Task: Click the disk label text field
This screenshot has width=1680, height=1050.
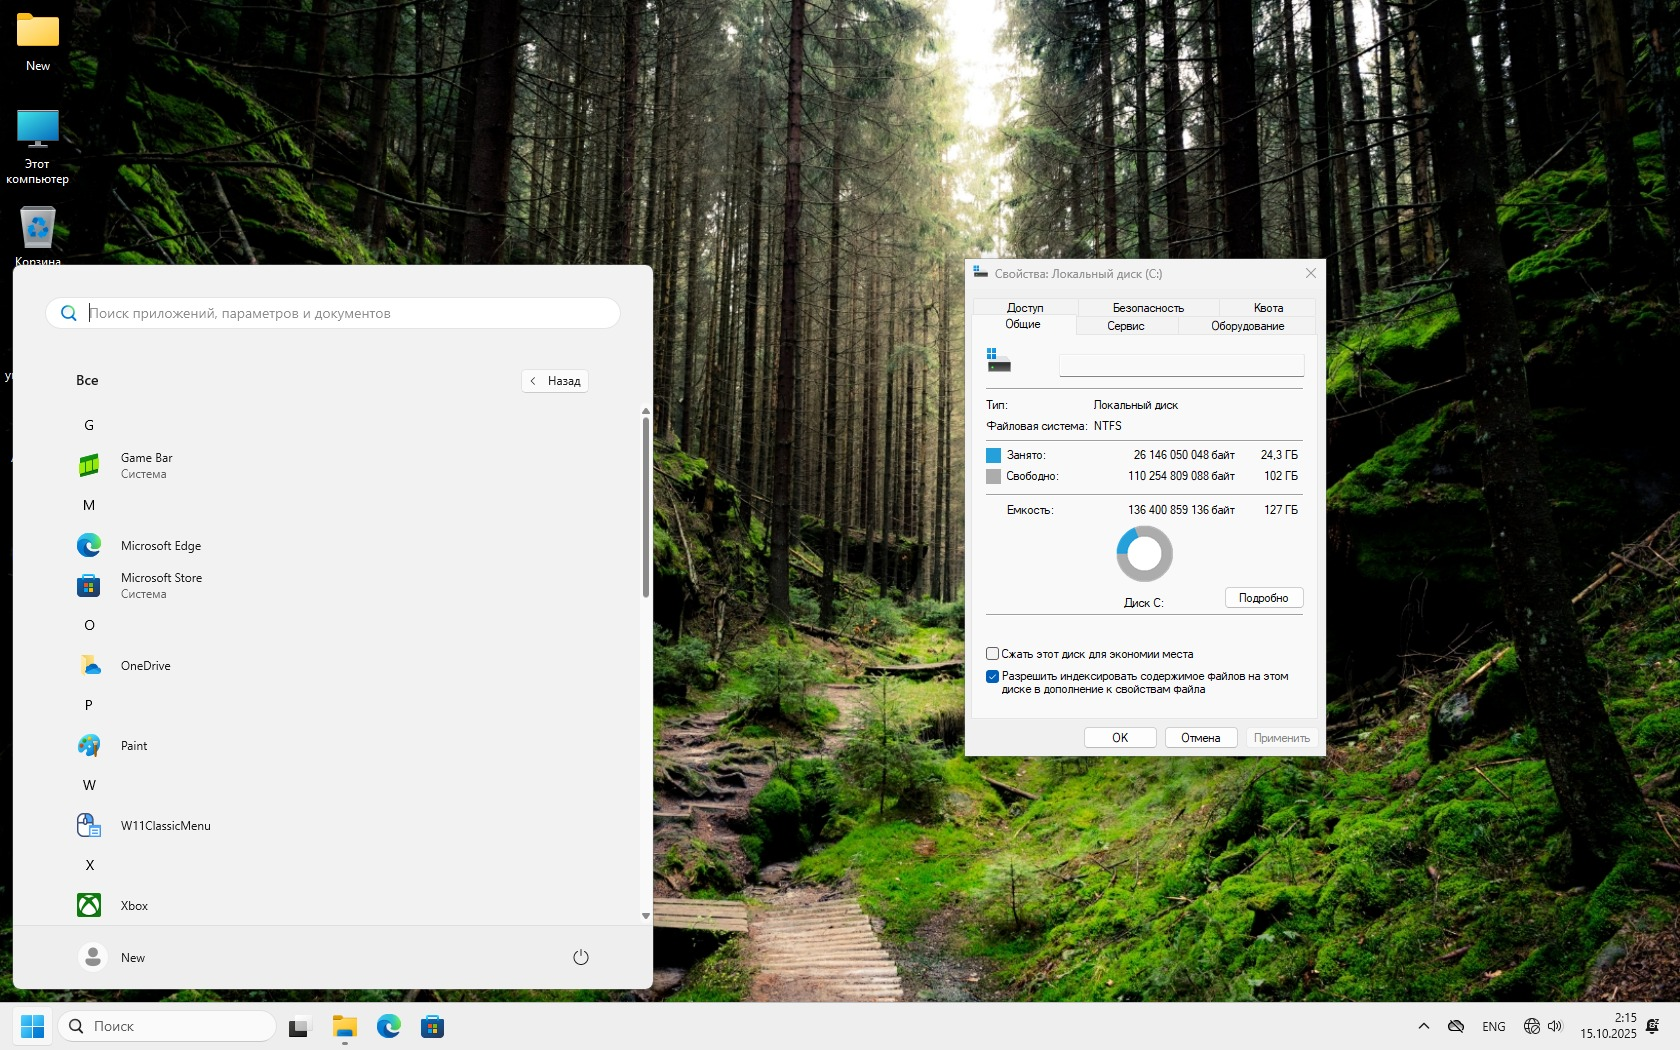Action: [1181, 366]
